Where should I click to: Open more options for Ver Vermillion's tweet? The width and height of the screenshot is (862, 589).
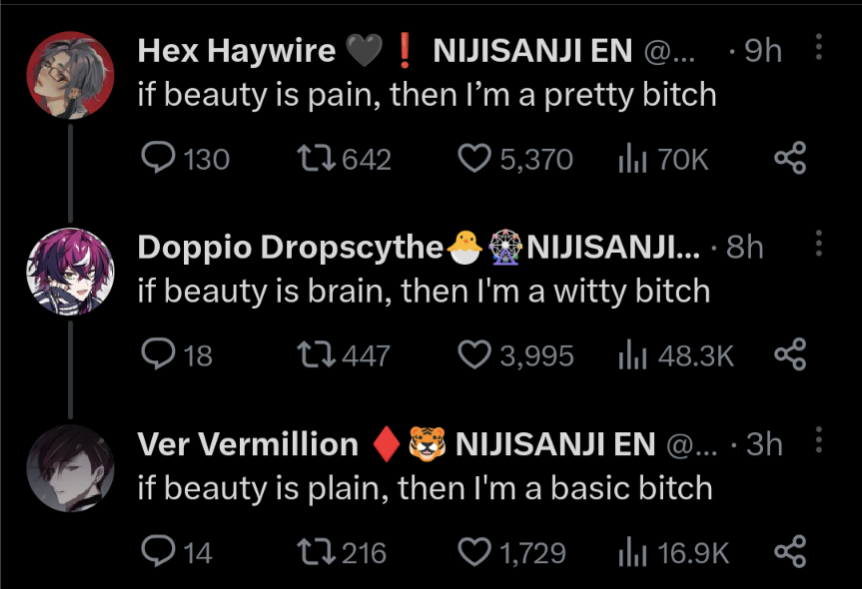click(819, 441)
